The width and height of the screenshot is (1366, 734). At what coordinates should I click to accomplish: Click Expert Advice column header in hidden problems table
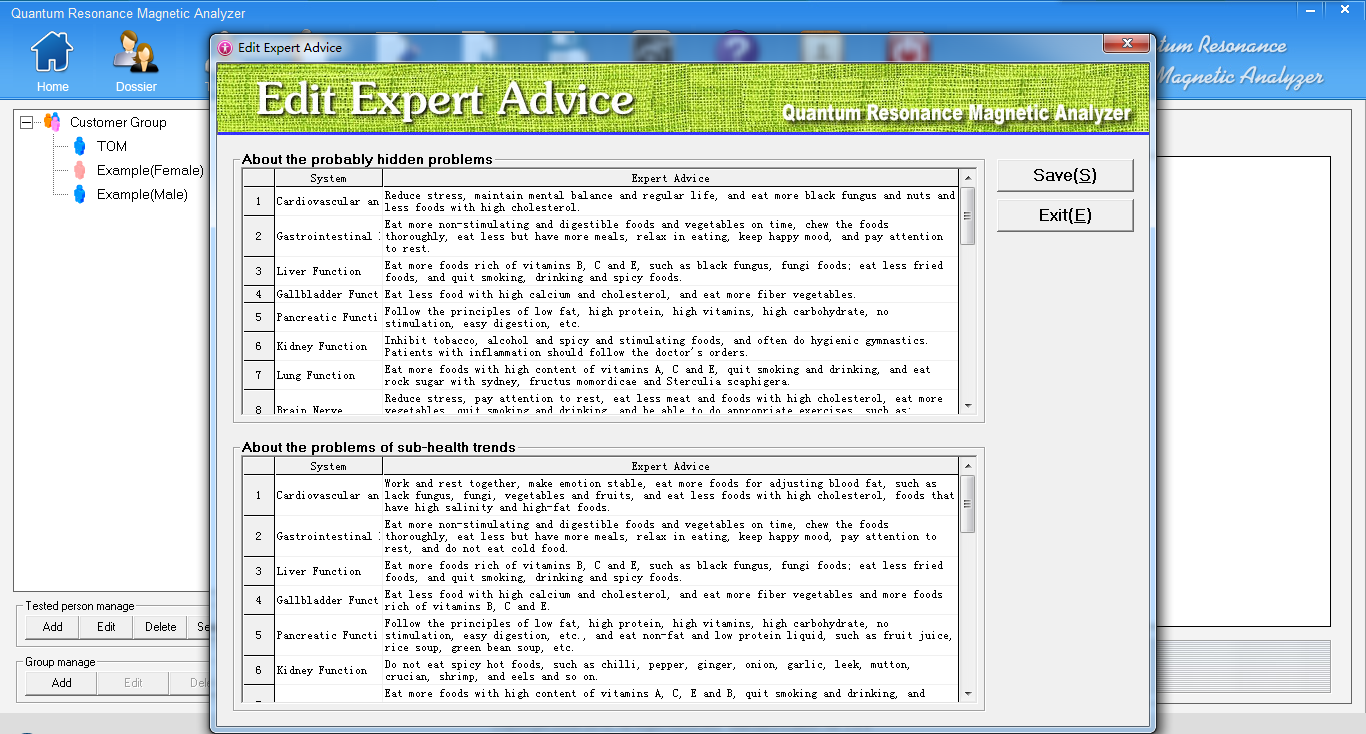coord(670,178)
